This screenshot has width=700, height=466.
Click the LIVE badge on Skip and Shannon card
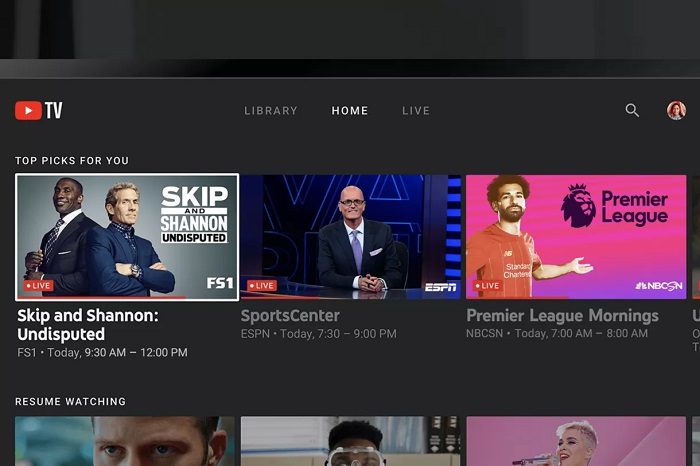point(38,285)
